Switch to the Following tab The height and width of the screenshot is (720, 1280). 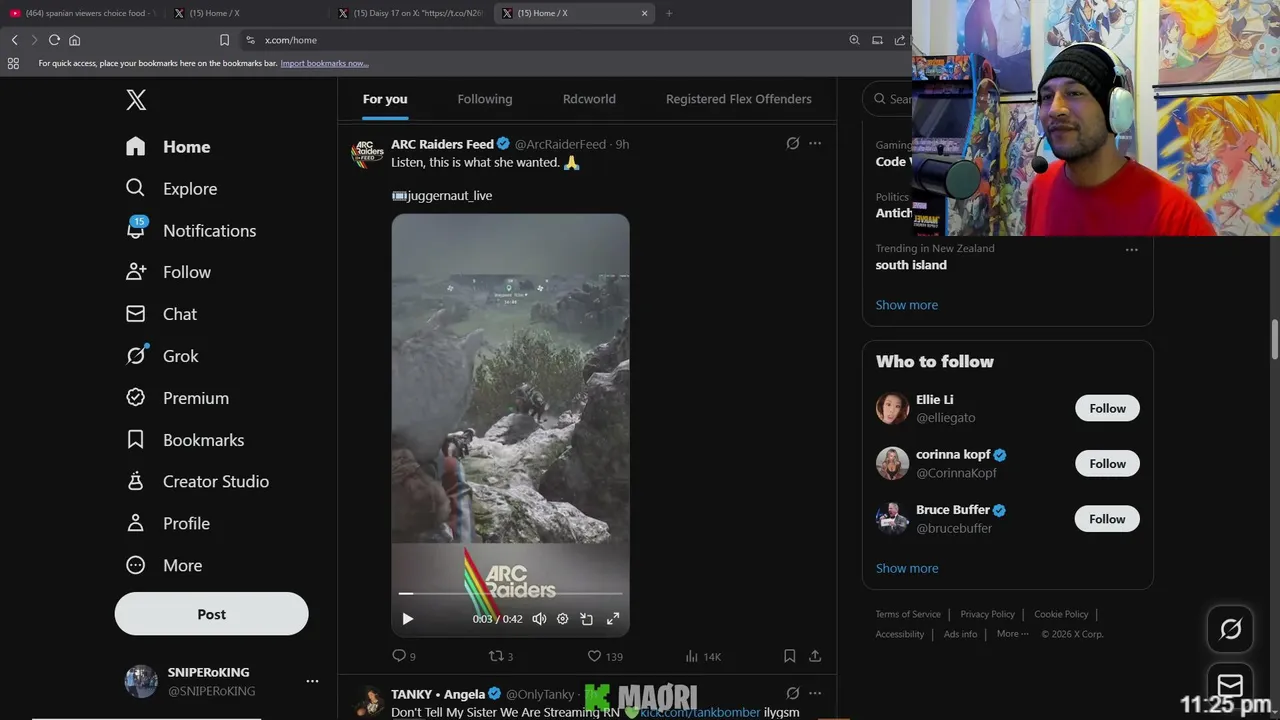pos(485,99)
